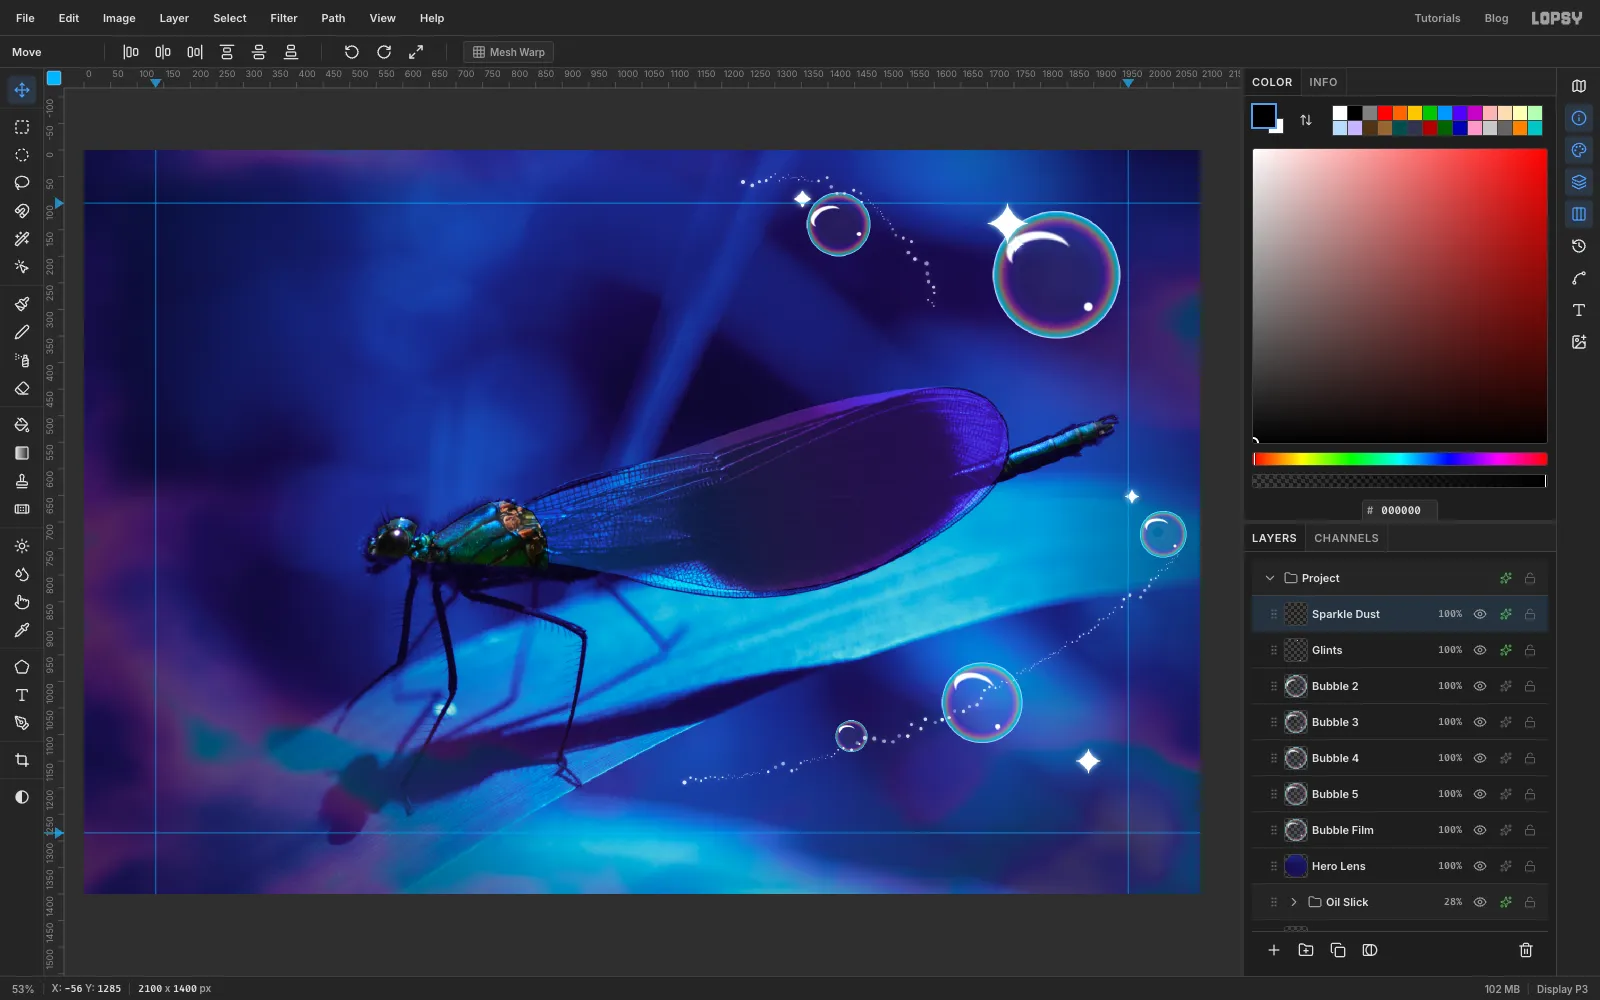
Task: Pick the Lasso selection tool
Action: 22,183
